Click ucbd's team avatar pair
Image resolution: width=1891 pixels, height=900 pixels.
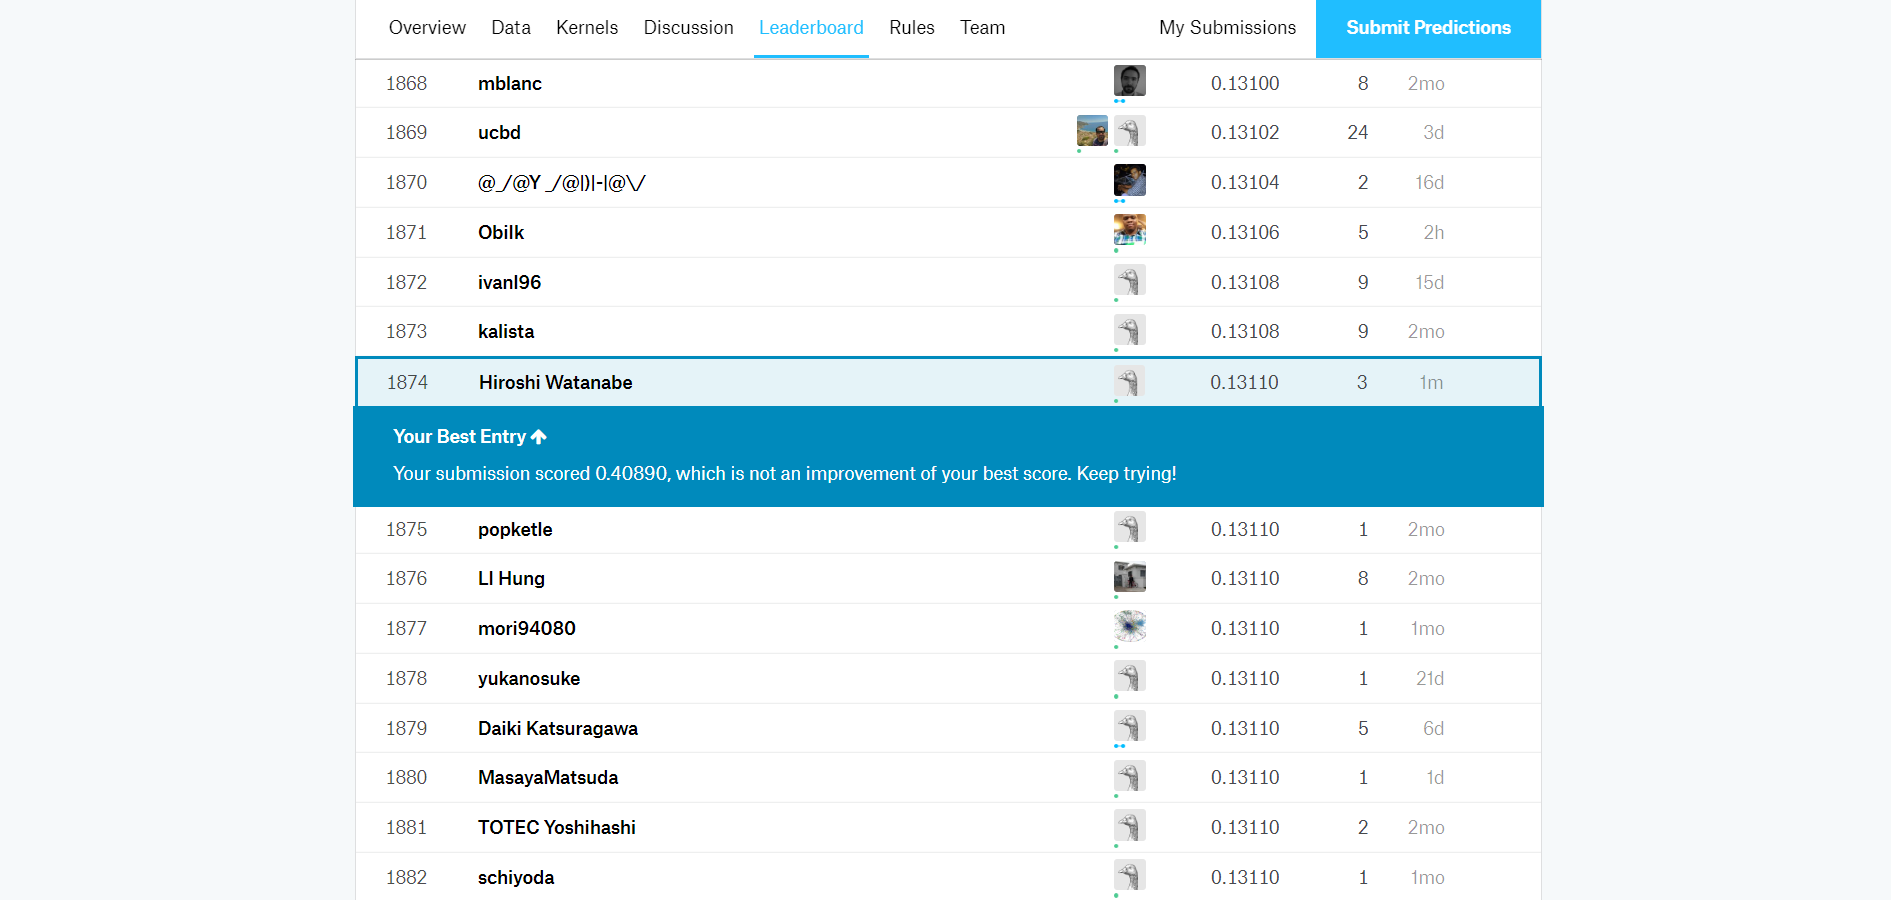point(1110,131)
